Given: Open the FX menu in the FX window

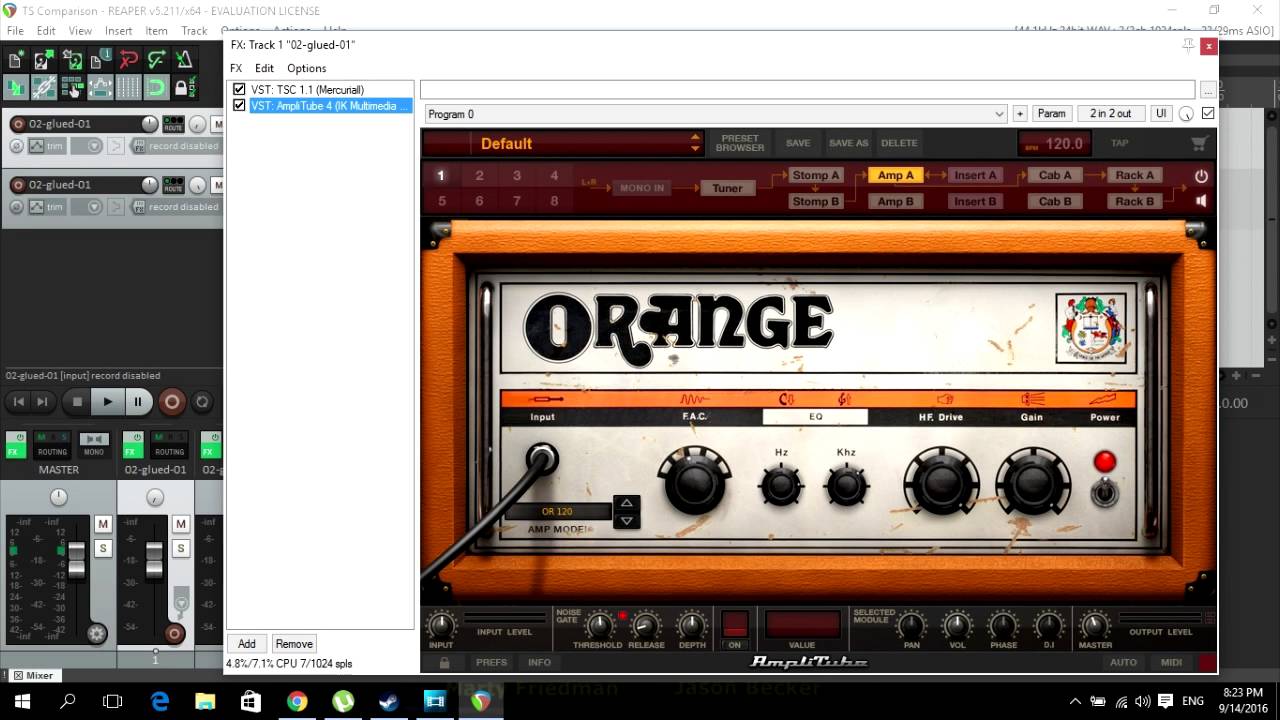Looking at the screenshot, I should click(x=236, y=68).
